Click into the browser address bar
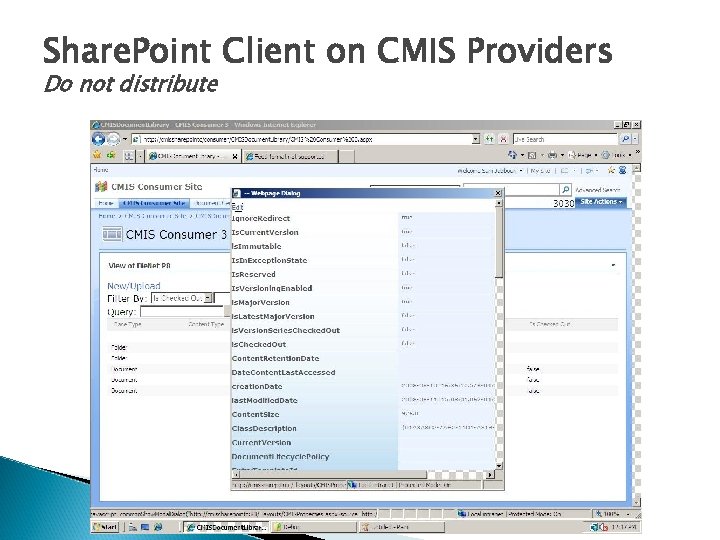Viewport: 720px width, 540px height. click(x=303, y=139)
